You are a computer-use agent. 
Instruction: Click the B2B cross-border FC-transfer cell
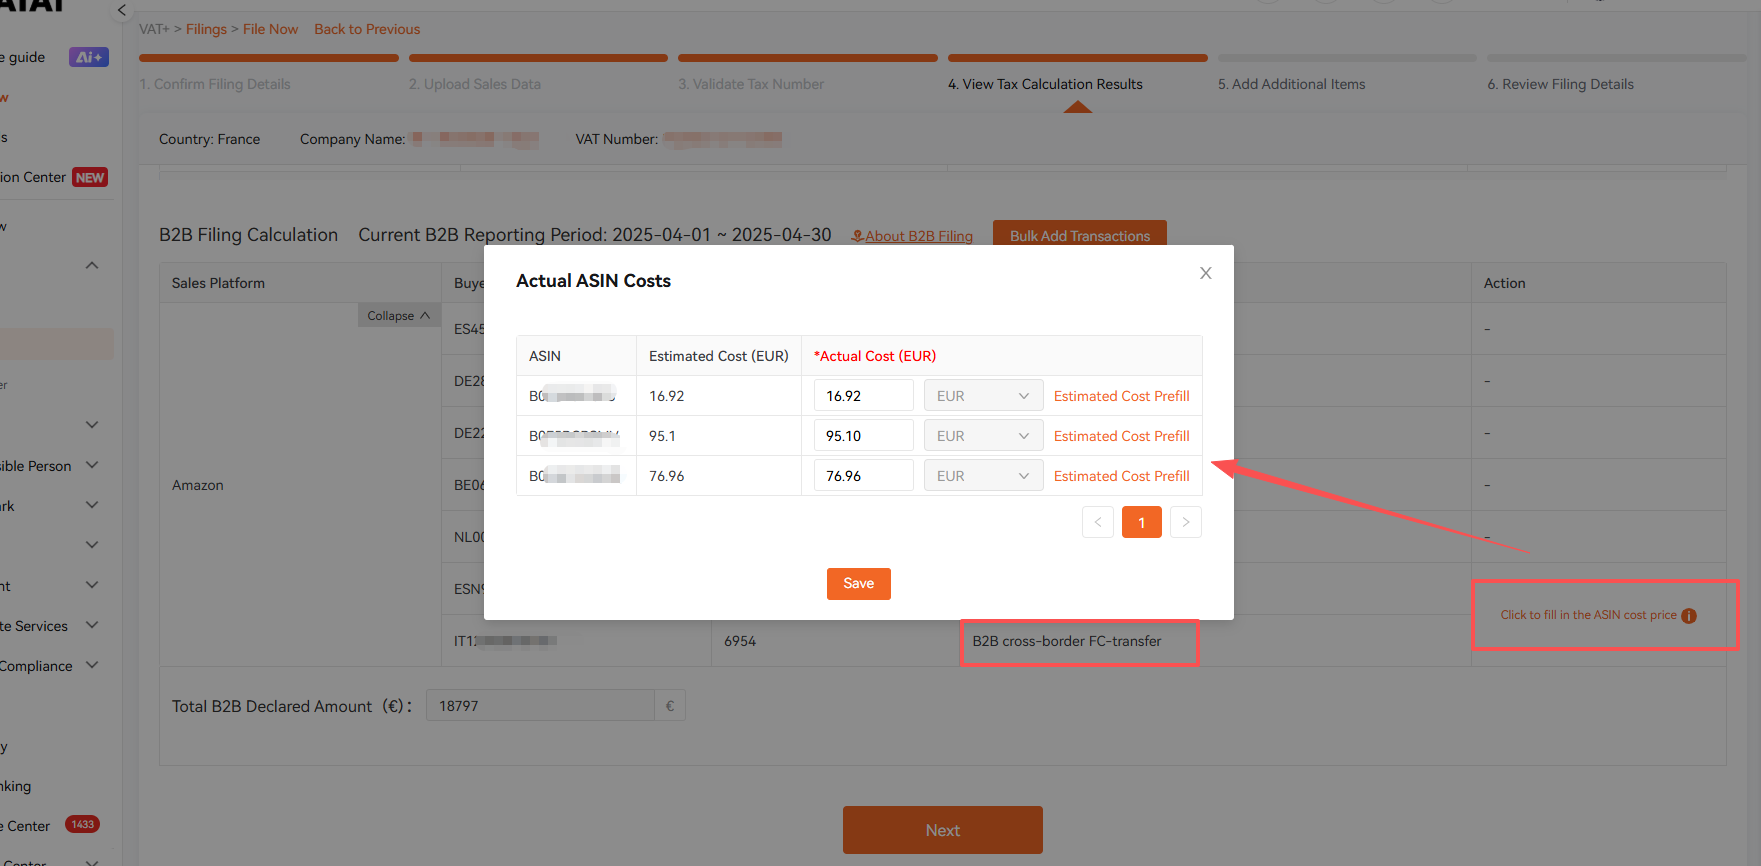tap(1067, 641)
